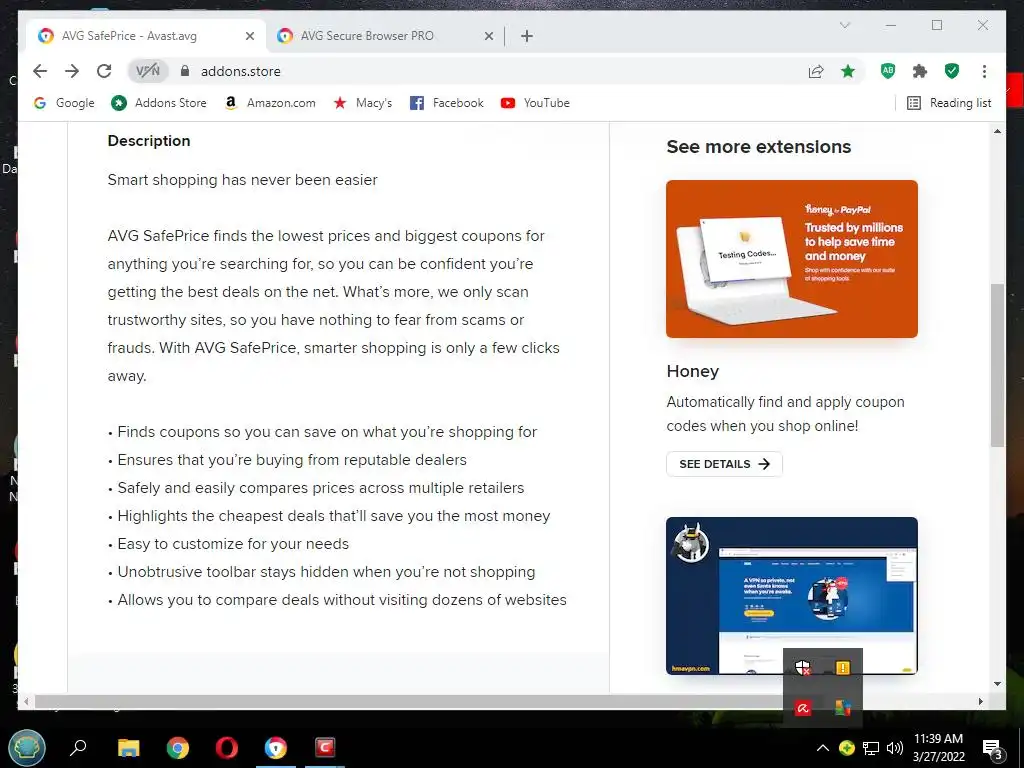This screenshot has height=768, width=1024.
Task: Go back with the browser back arrow
Action: (x=40, y=71)
